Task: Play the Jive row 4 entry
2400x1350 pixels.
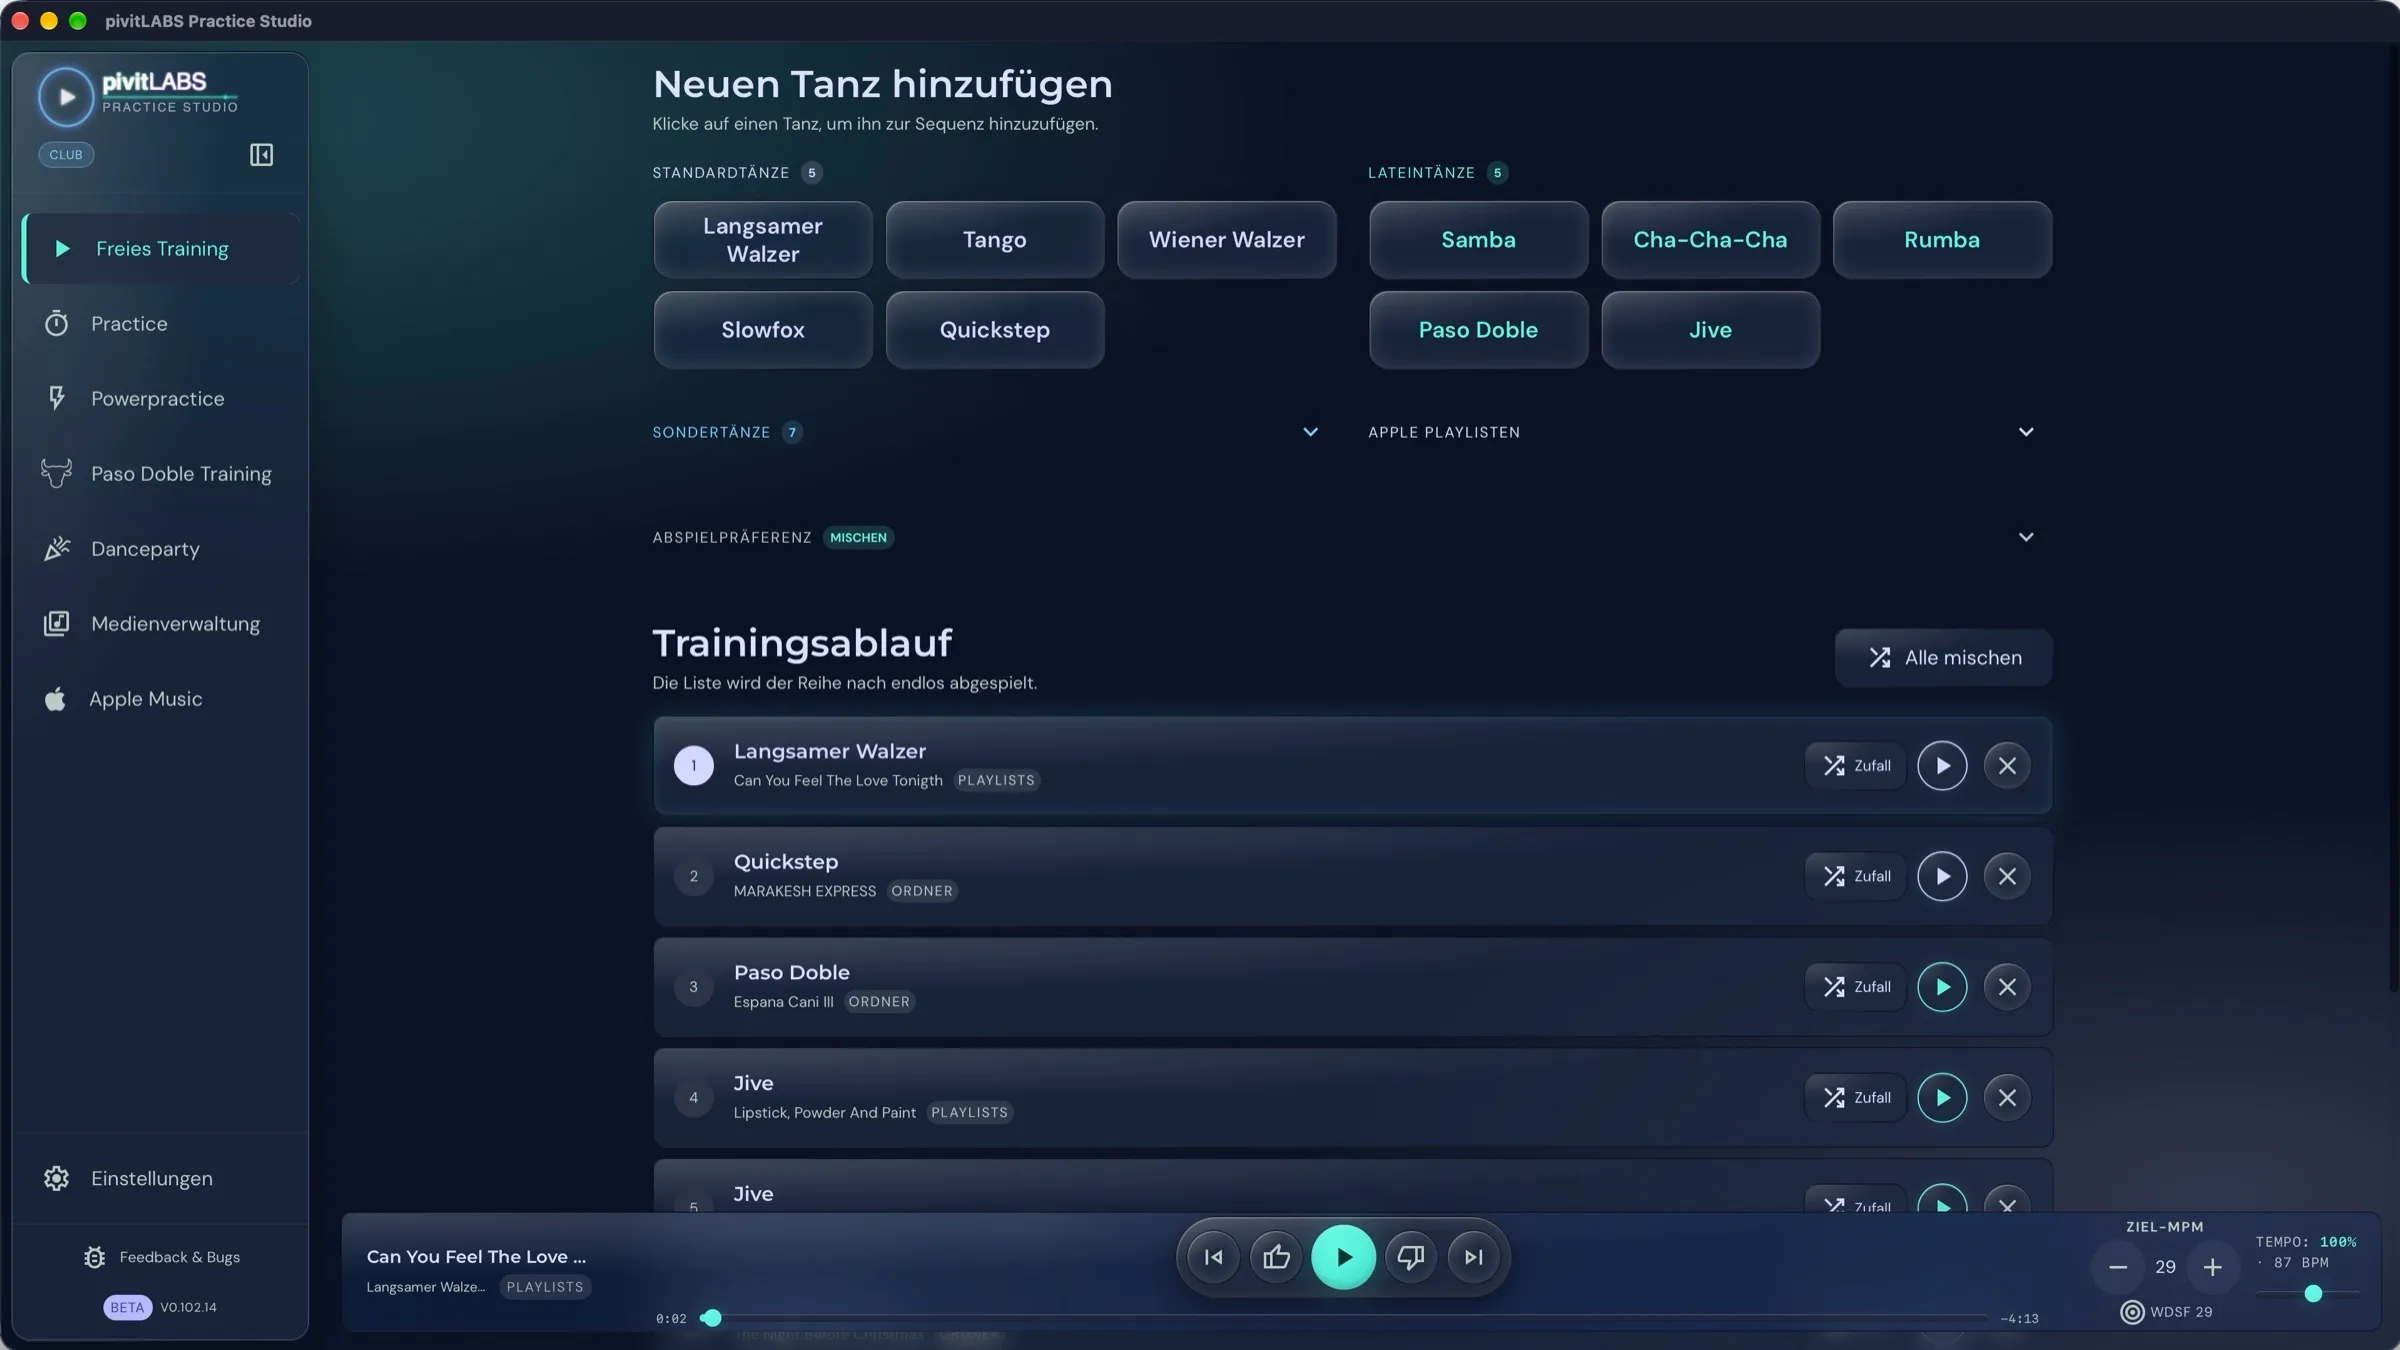Action: coord(1942,1098)
